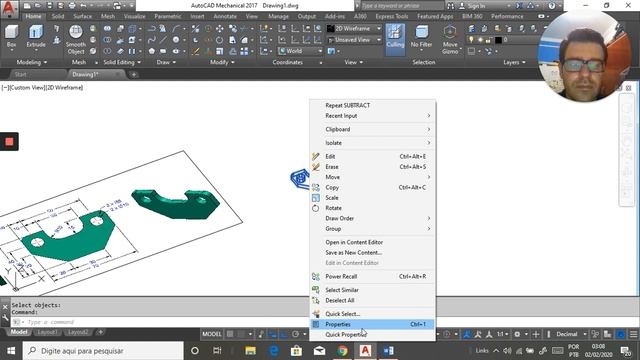Select the Rotate modify tool icon
Screen dimensions: 640x360
coord(220,40)
